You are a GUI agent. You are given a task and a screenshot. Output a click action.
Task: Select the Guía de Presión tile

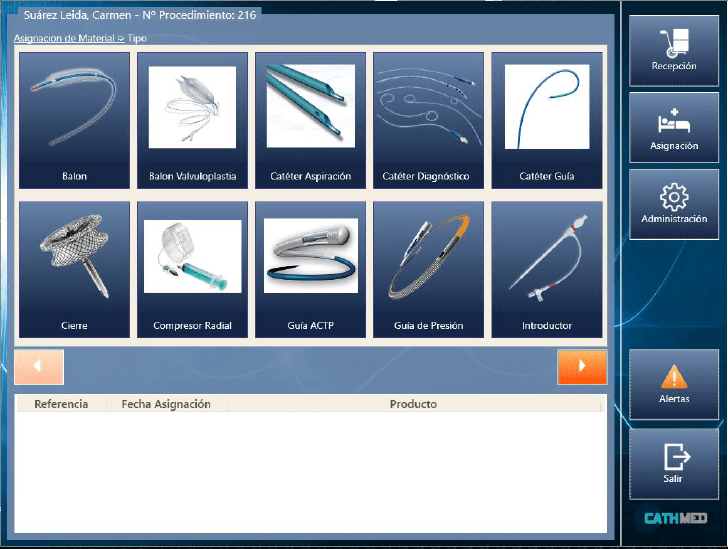(x=428, y=270)
